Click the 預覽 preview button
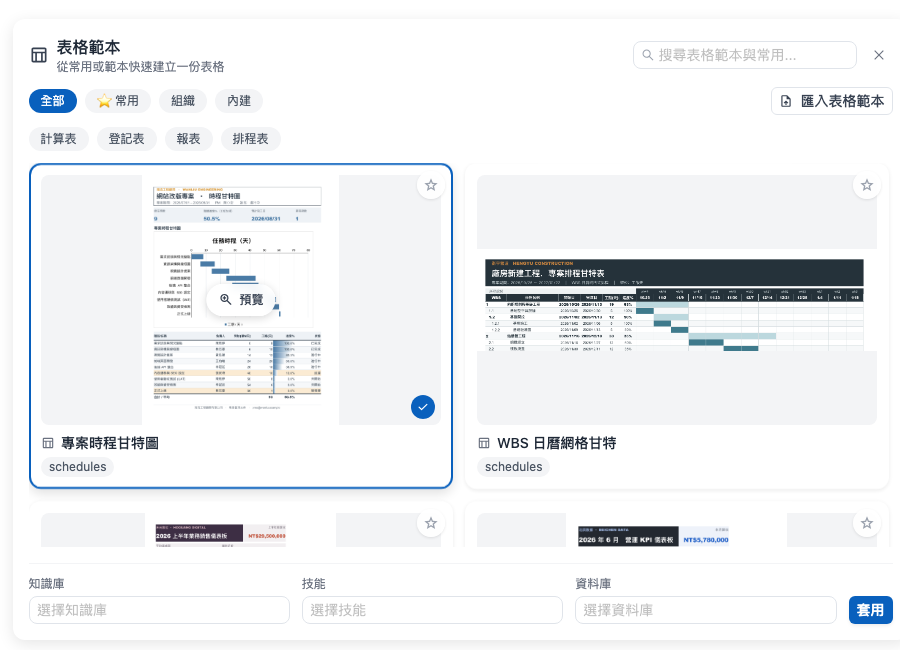The width and height of the screenshot is (900, 650). click(242, 299)
